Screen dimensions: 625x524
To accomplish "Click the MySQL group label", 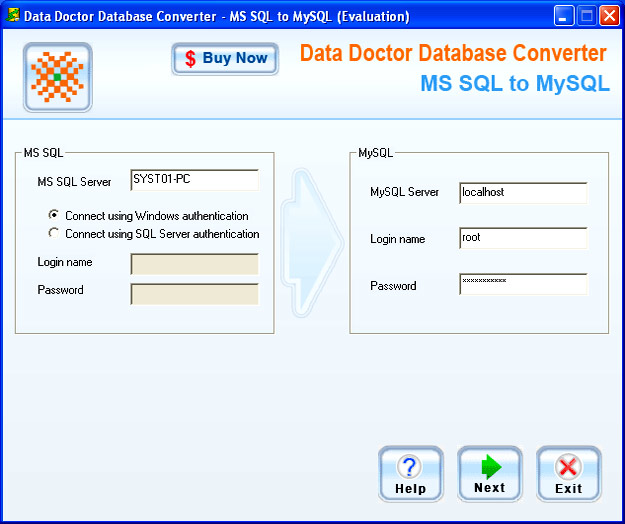I will pos(375,153).
